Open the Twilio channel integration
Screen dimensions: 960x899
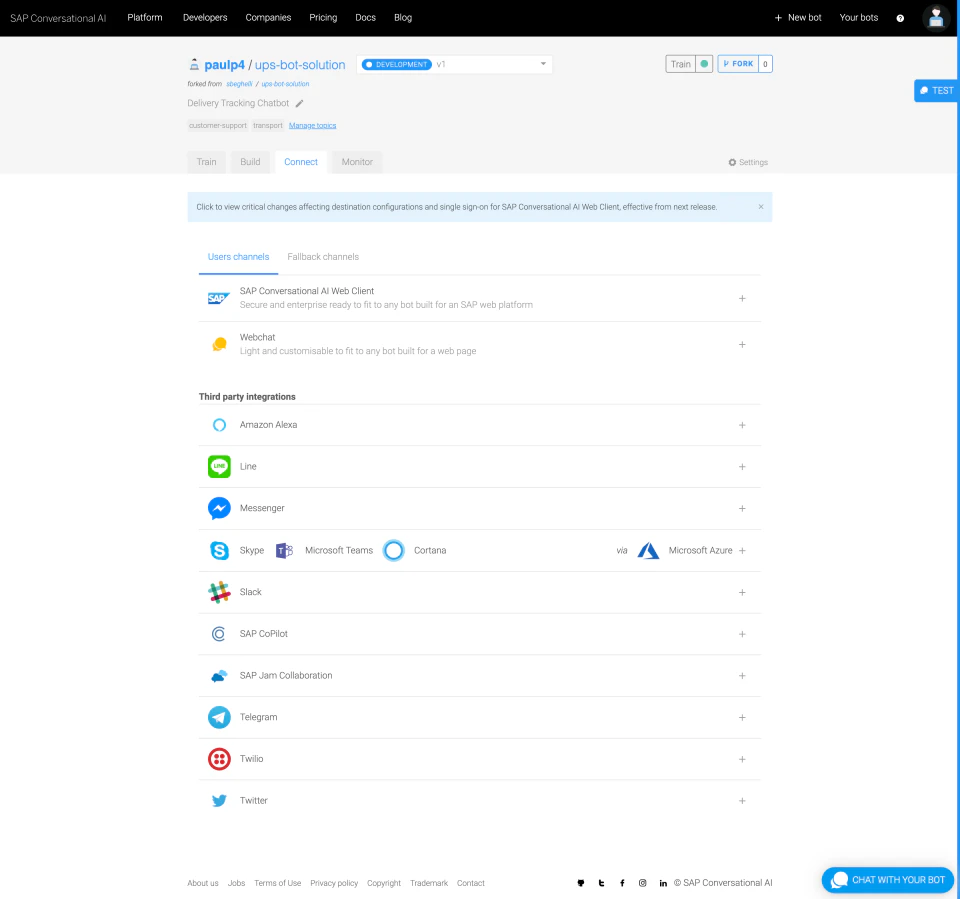coord(220,759)
